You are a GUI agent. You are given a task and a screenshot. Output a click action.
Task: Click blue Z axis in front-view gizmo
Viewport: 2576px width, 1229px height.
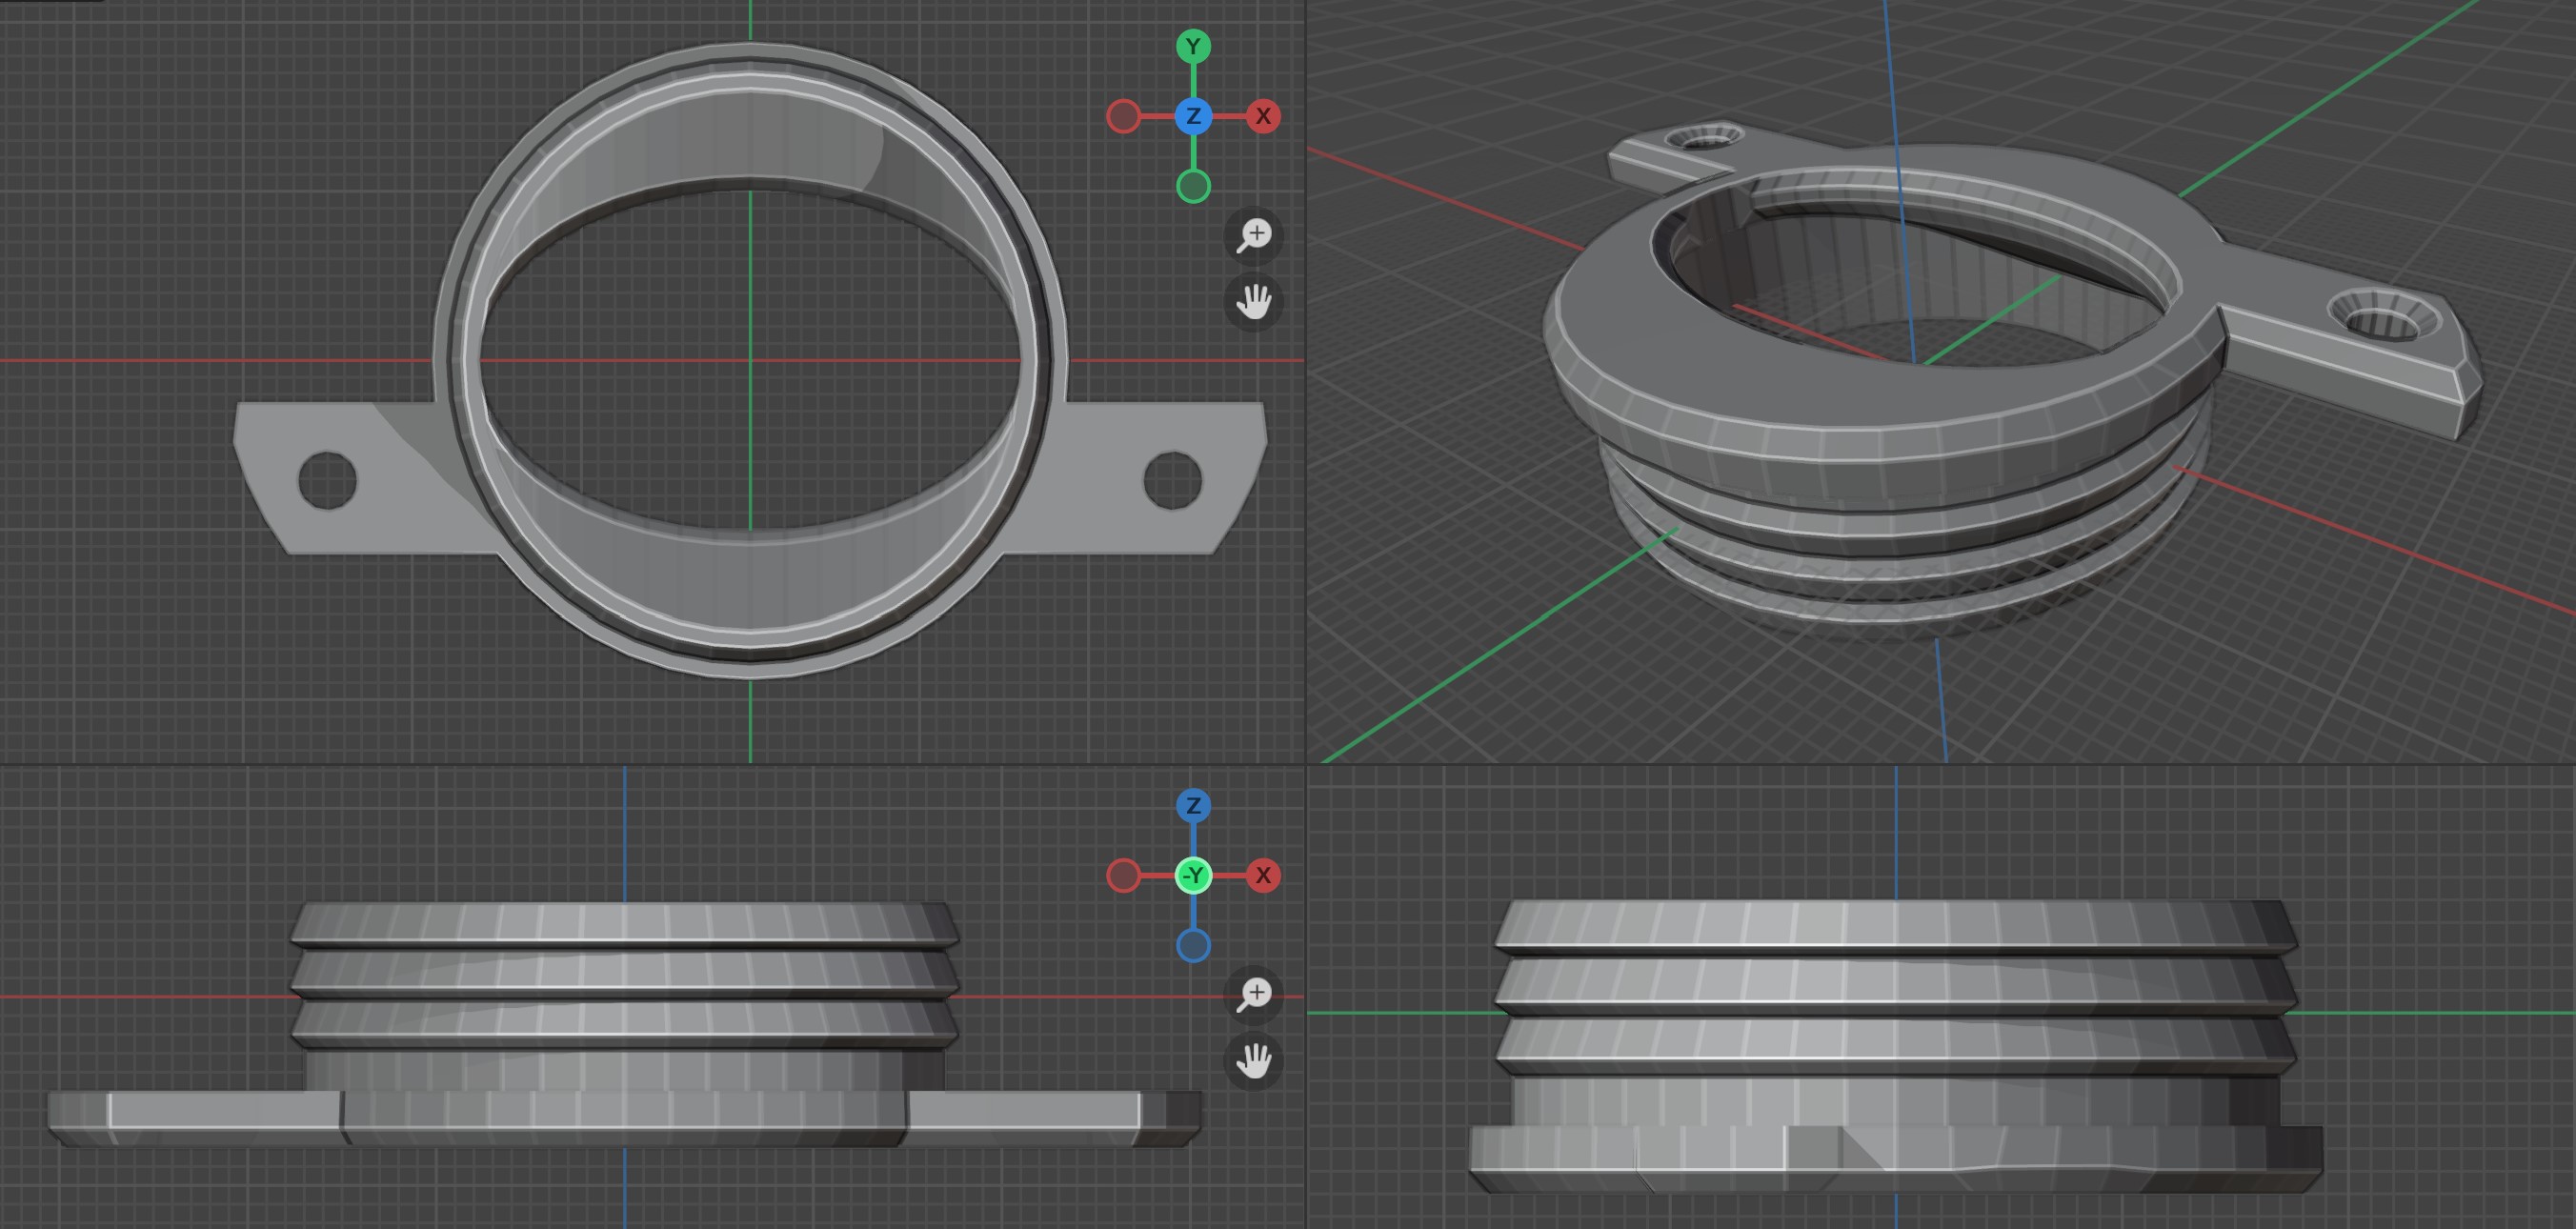point(1193,805)
